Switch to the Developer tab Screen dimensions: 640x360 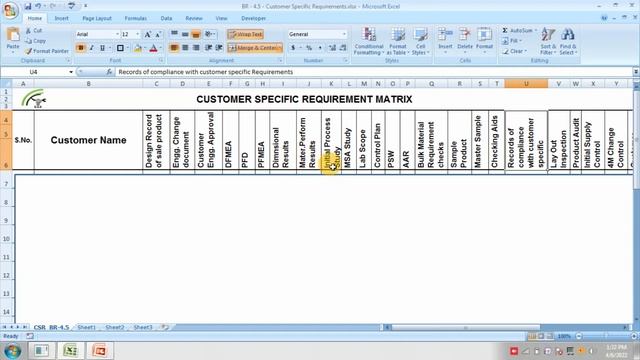click(253, 18)
